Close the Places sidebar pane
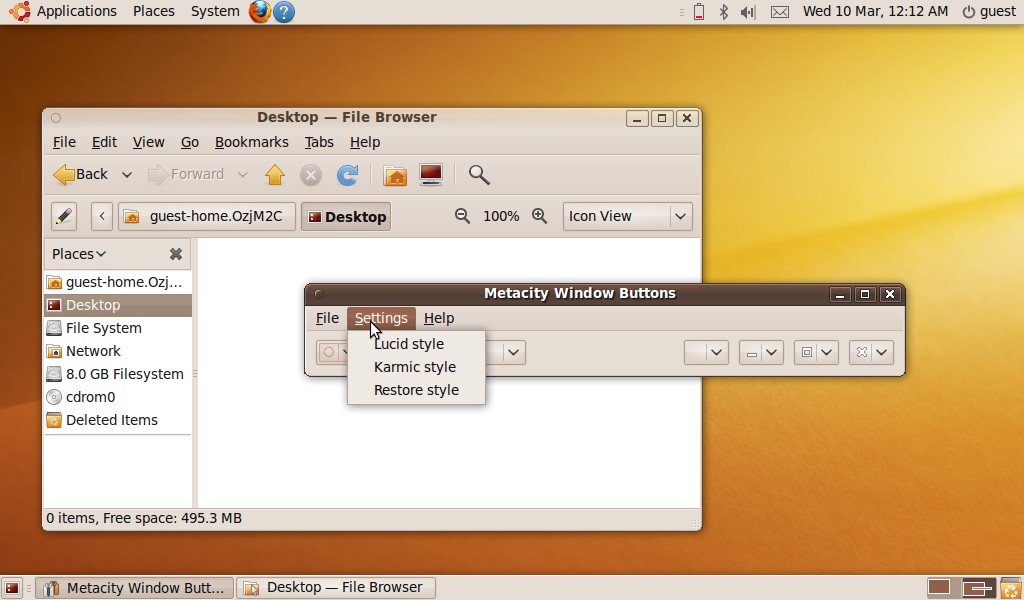The height and width of the screenshot is (600, 1024). click(176, 254)
